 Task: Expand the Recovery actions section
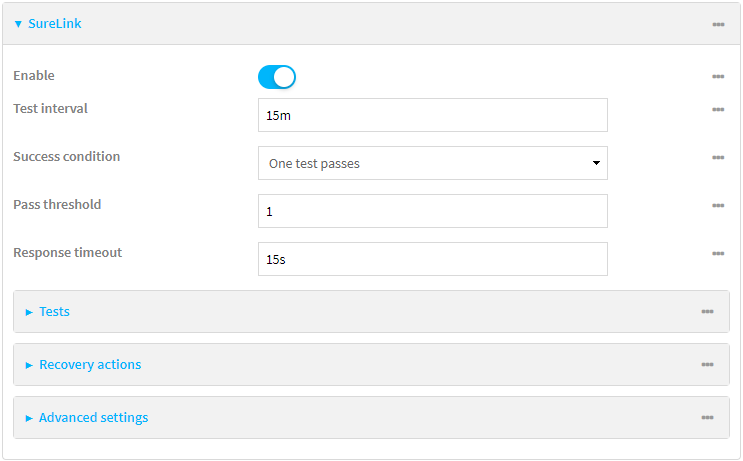click(29, 365)
